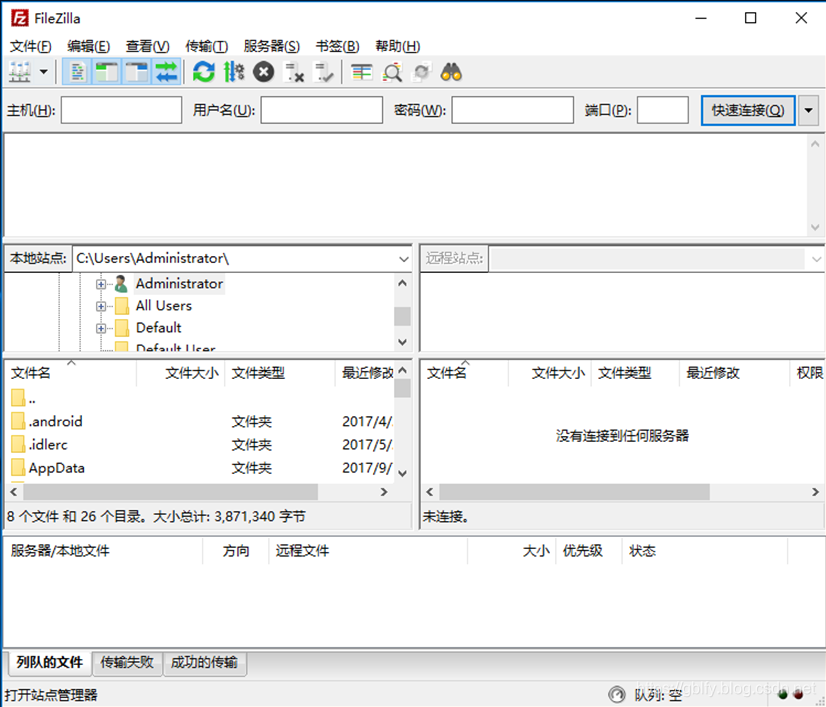Viewport: 826px width, 707px height.
Task: Cancel the current operation
Action: (262, 71)
